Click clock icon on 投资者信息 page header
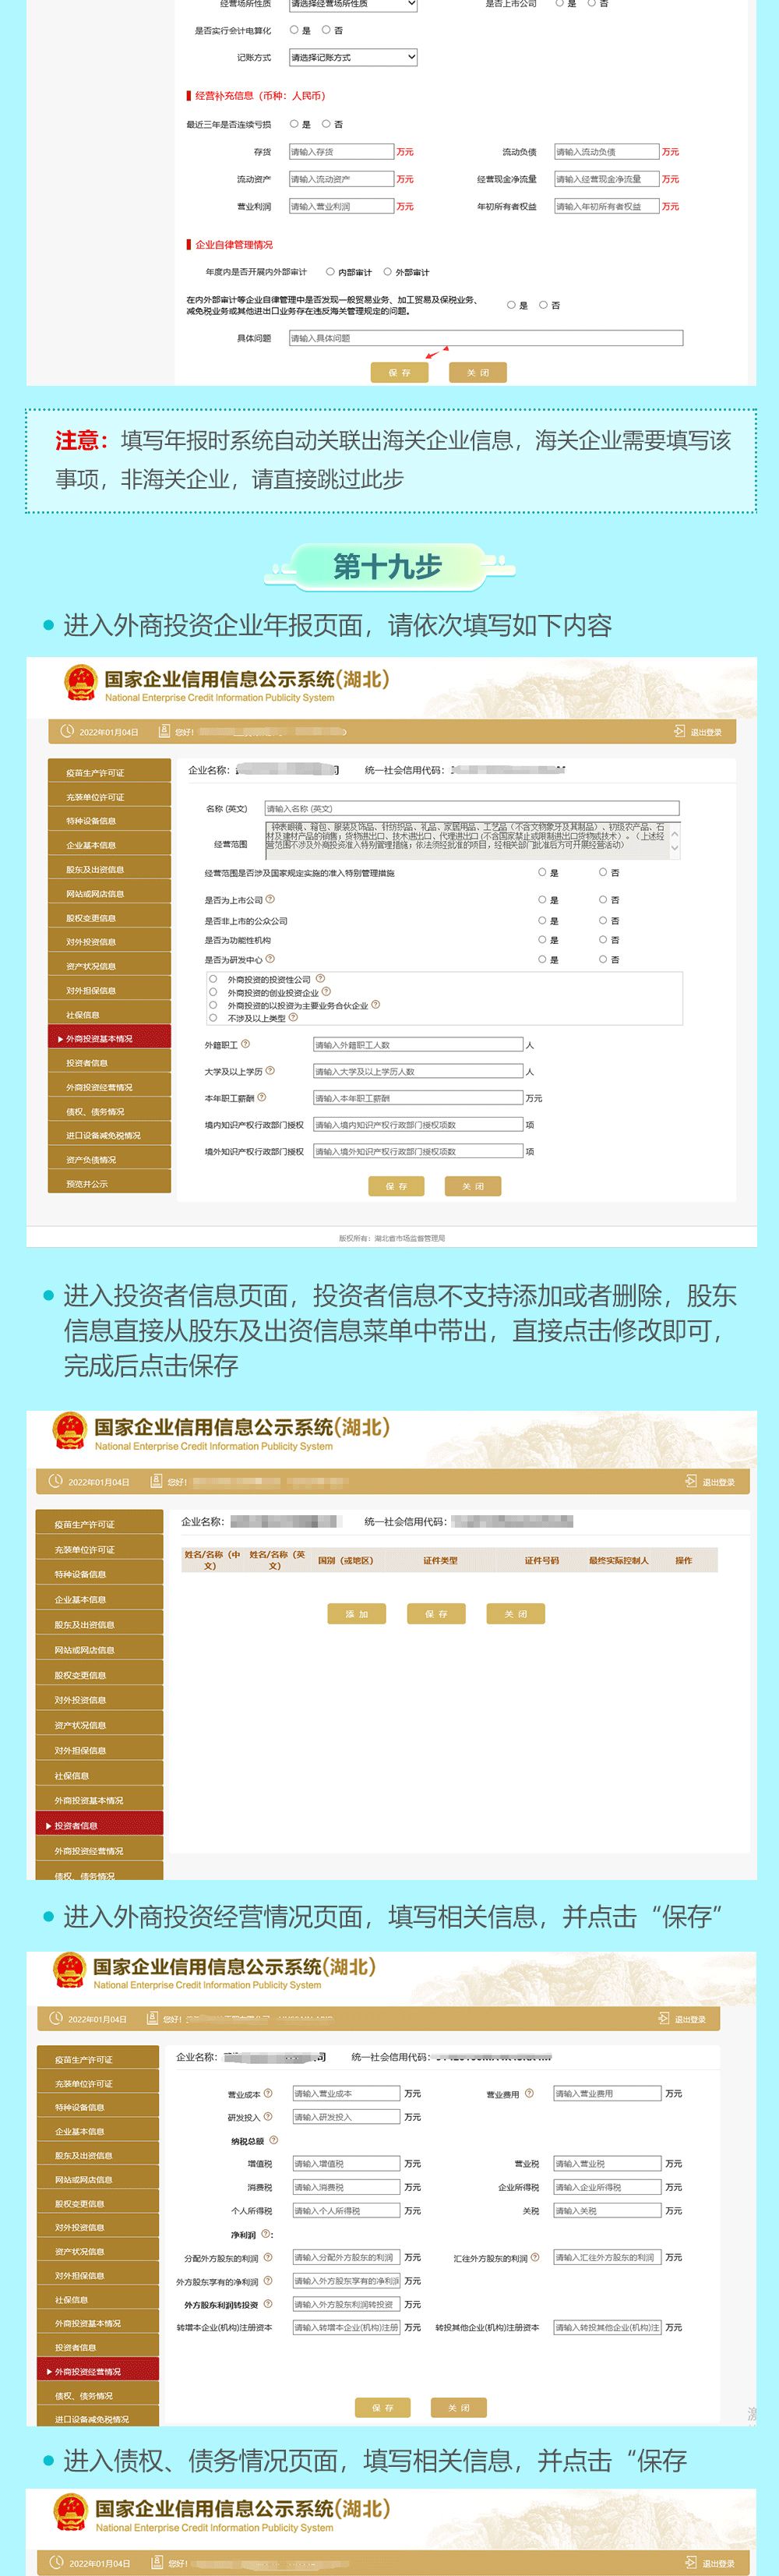779x2576 pixels. (x=56, y=1481)
